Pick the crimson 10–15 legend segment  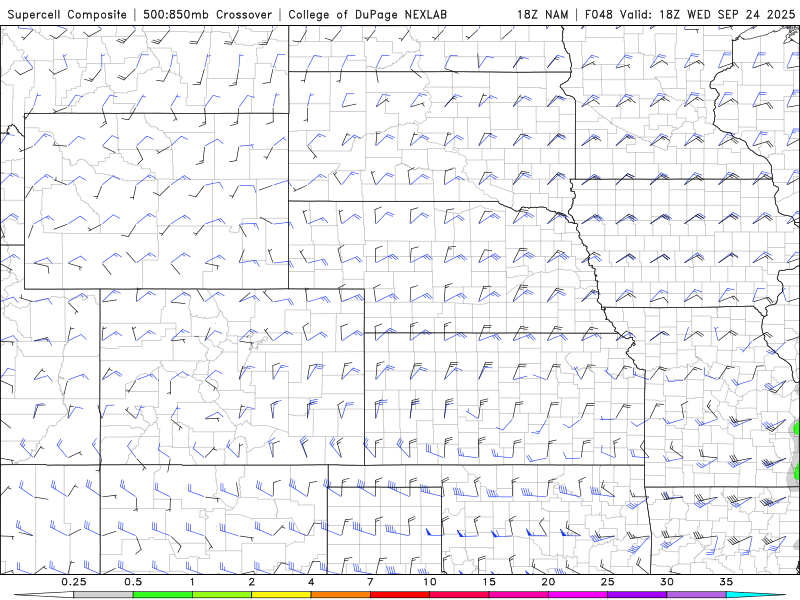[459, 595]
